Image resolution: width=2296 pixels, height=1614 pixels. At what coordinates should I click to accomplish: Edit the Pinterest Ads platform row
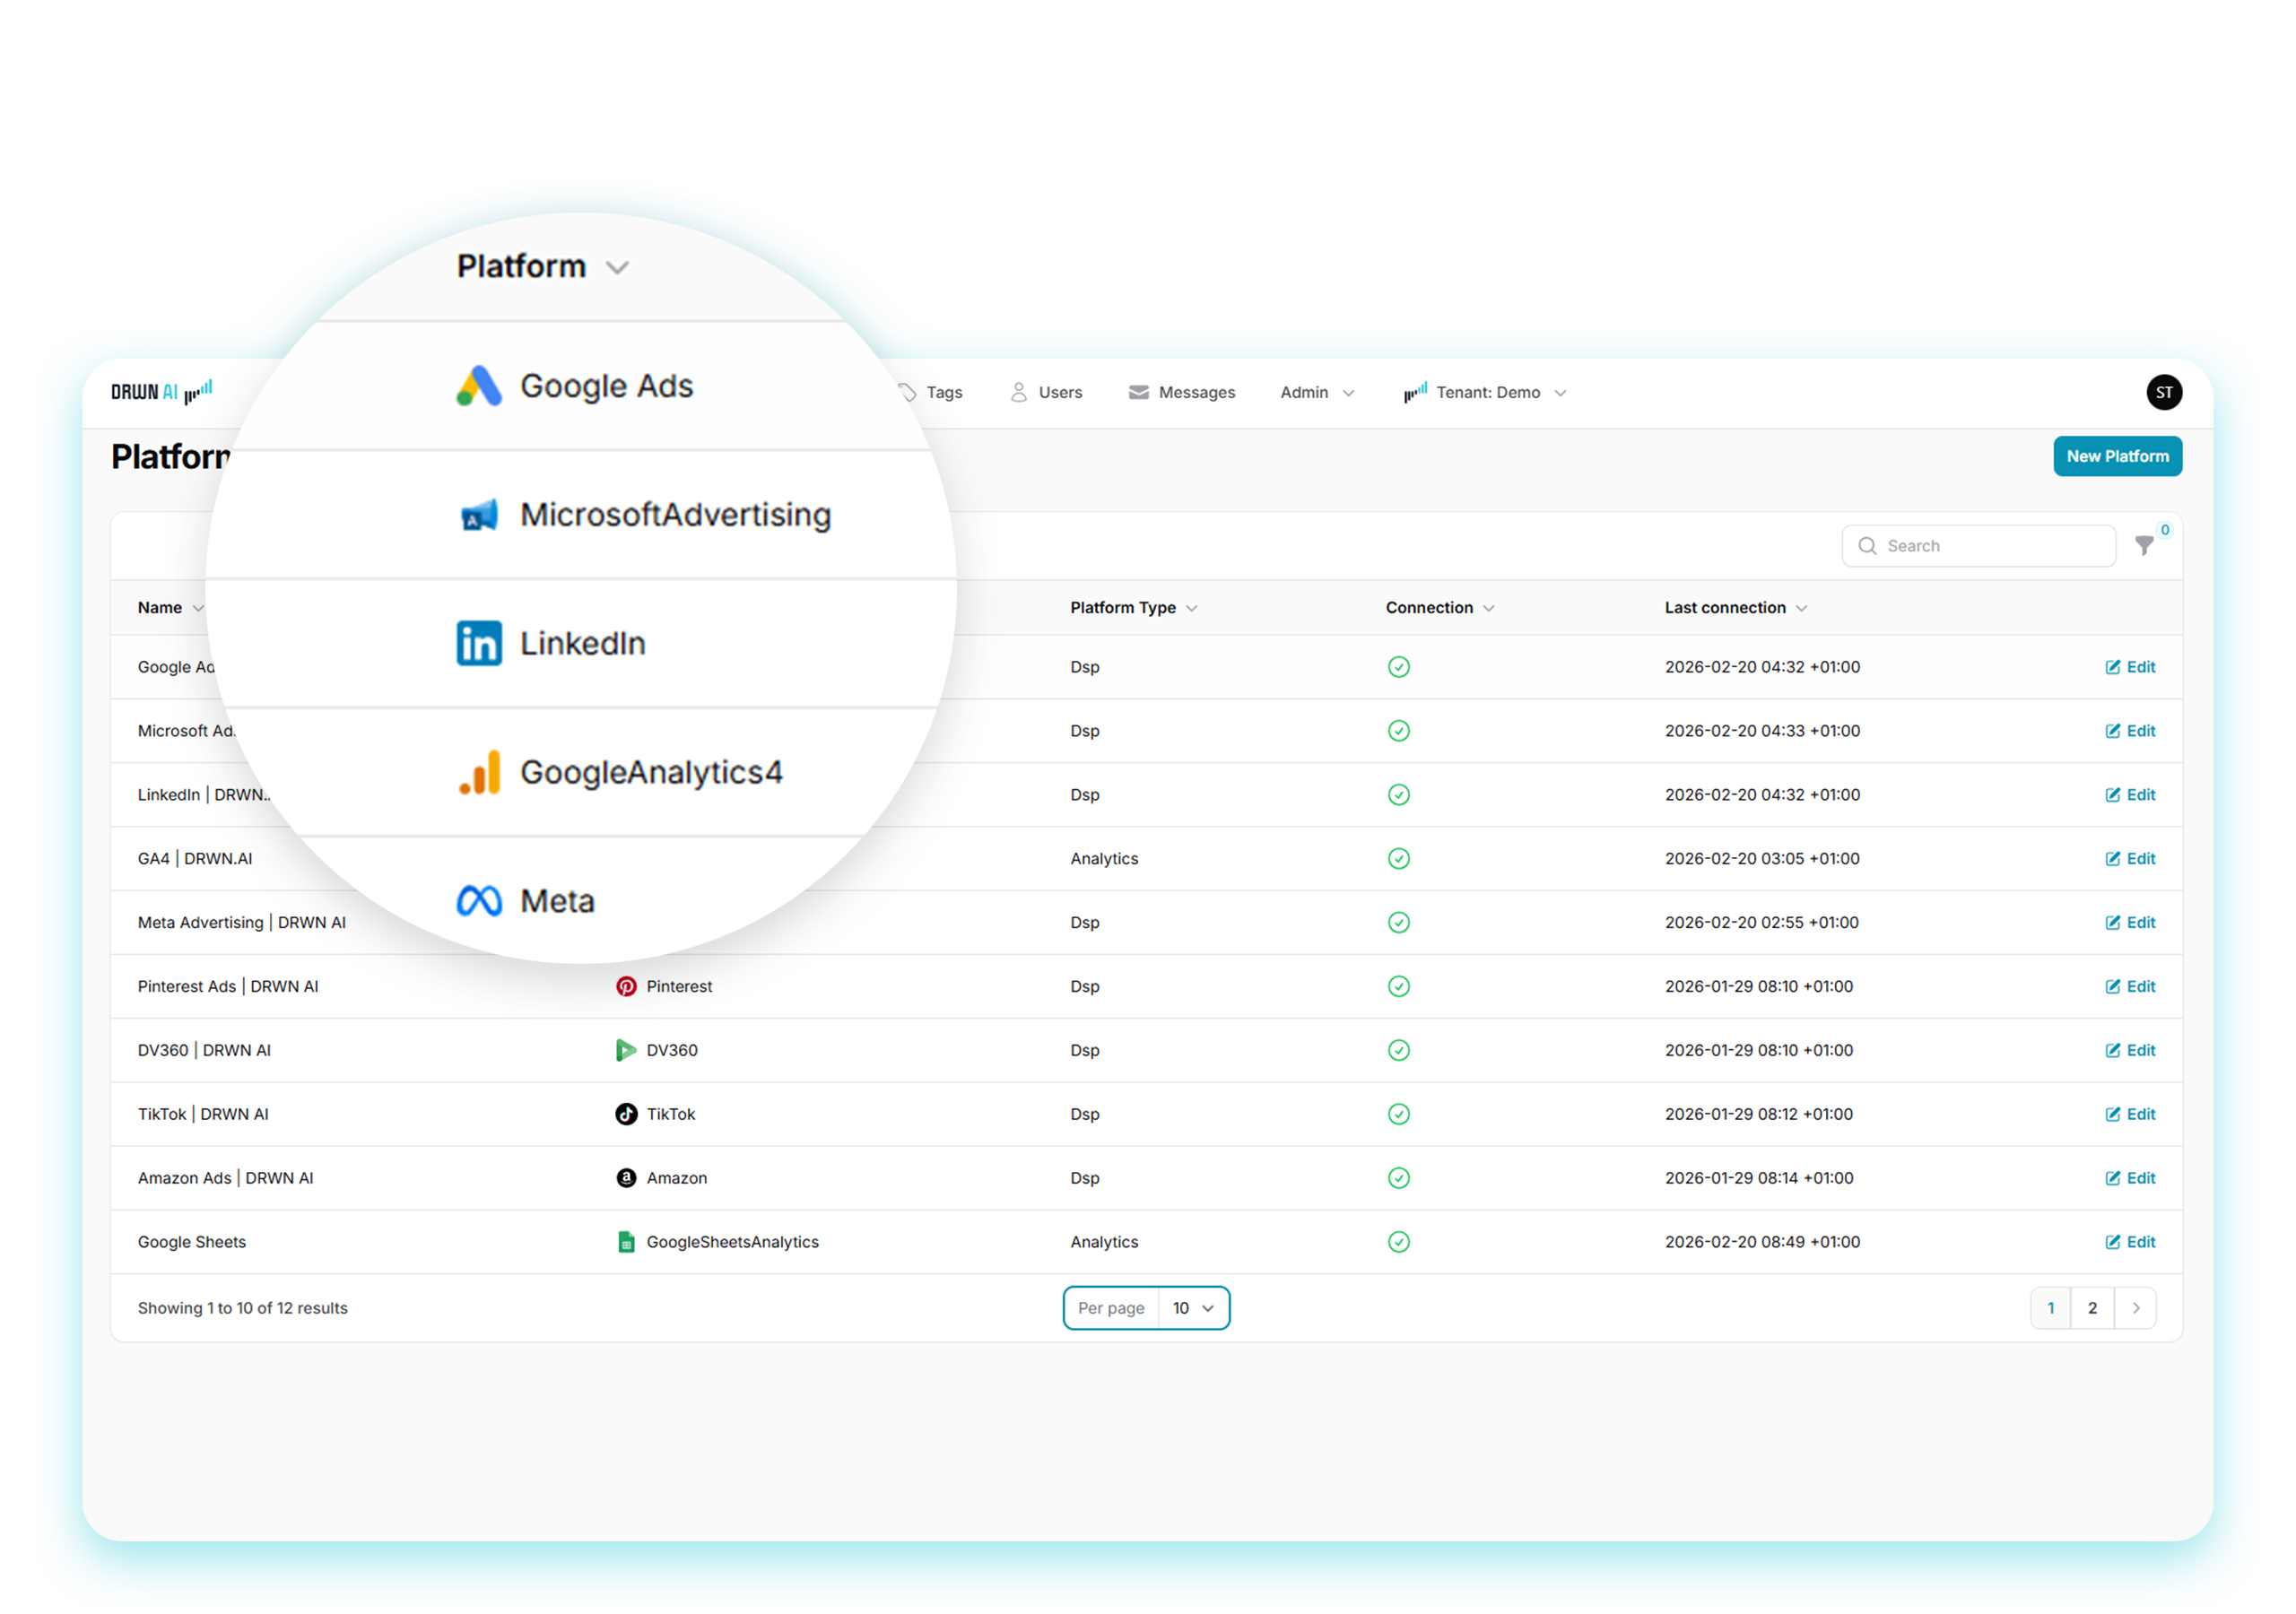click(2130, 986)
